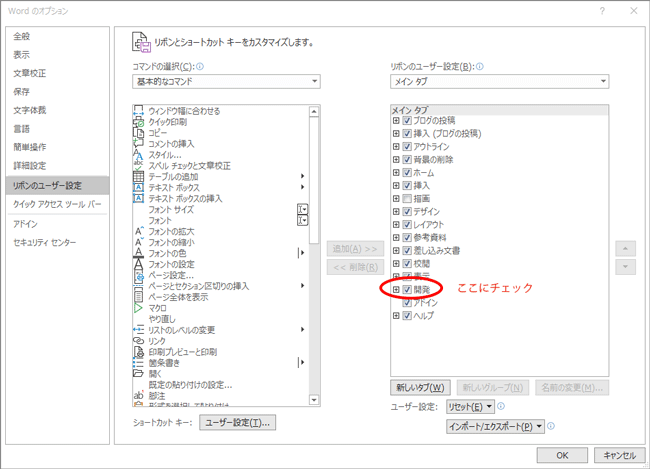This screenshot has height=469, width=650.
Task: Click the キャンセル button
Action: click(x=619, y=455)
